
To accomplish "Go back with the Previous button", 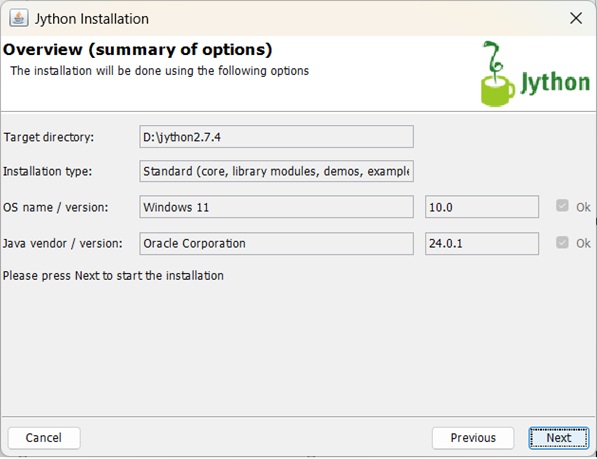I will click(x=473, y=438).
